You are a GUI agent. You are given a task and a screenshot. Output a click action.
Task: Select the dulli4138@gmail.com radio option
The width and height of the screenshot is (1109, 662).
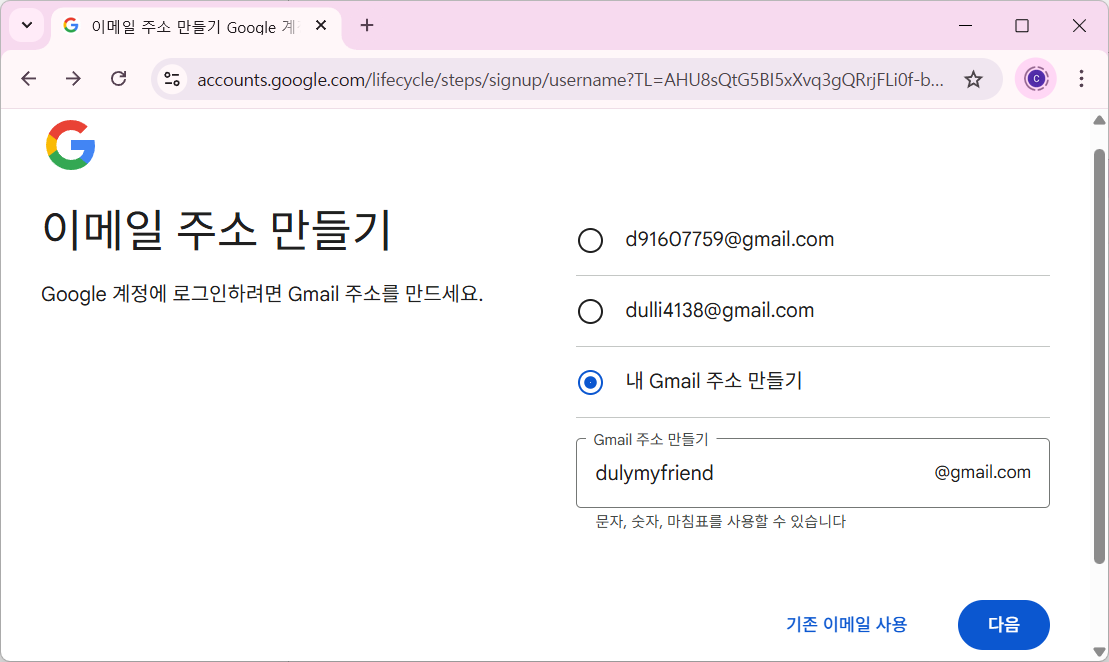(591, 311)
